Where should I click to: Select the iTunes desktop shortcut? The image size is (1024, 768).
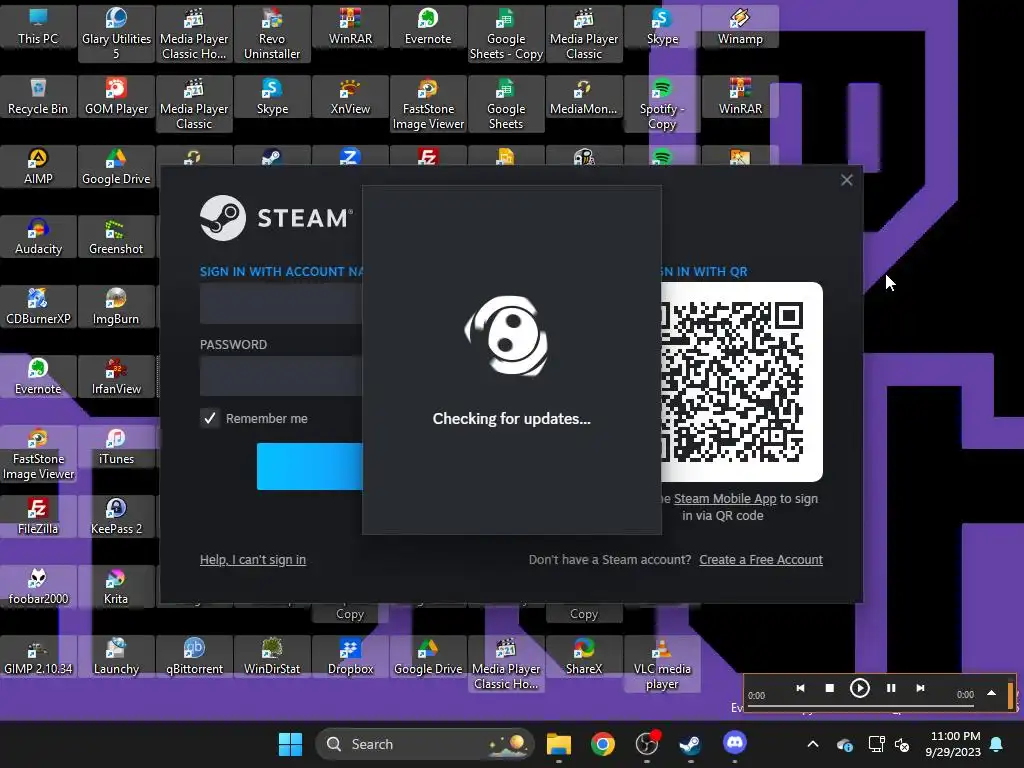point(116,446)
